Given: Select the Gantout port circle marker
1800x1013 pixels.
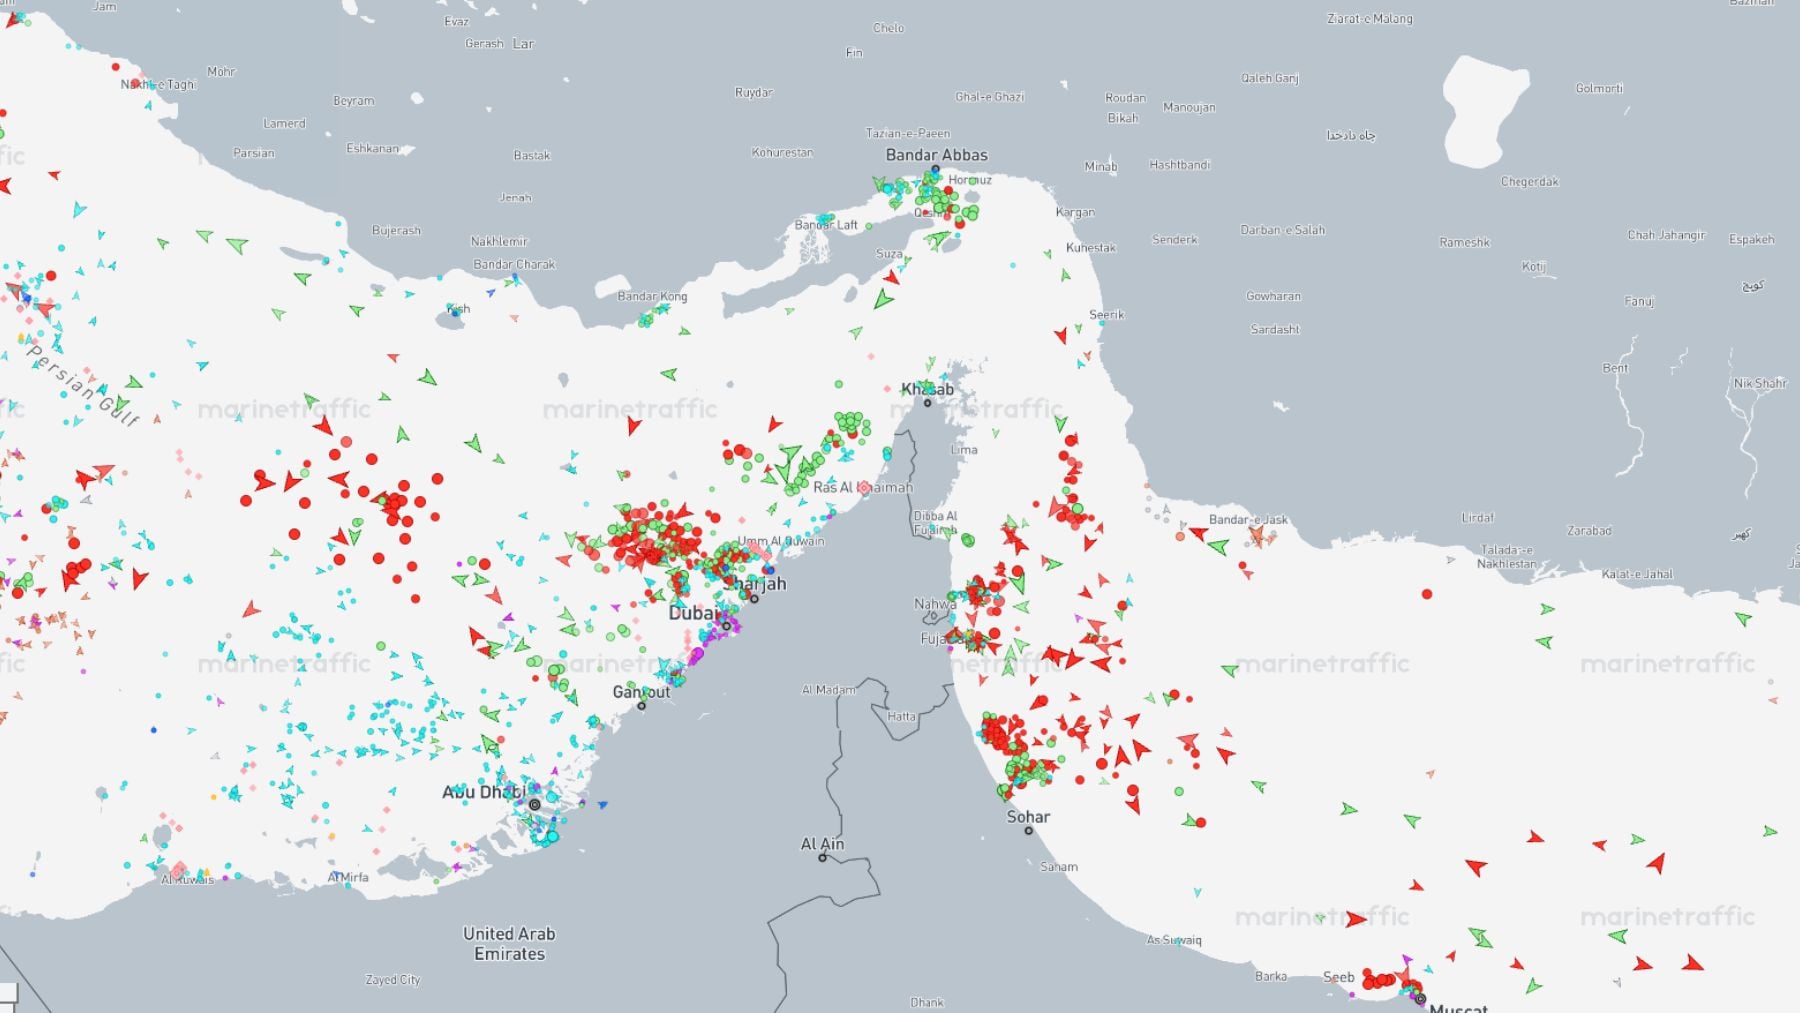Looking at the screenshot, I should coord(642,706).
